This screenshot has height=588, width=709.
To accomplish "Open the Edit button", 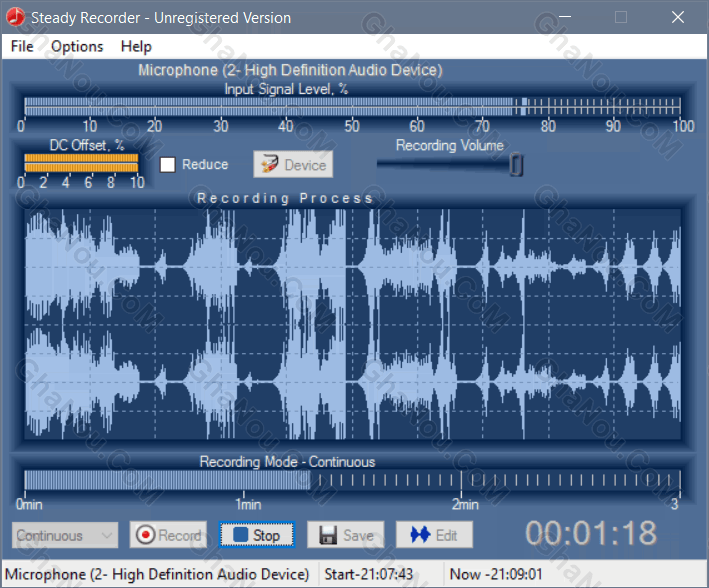I will coord(435,535).
